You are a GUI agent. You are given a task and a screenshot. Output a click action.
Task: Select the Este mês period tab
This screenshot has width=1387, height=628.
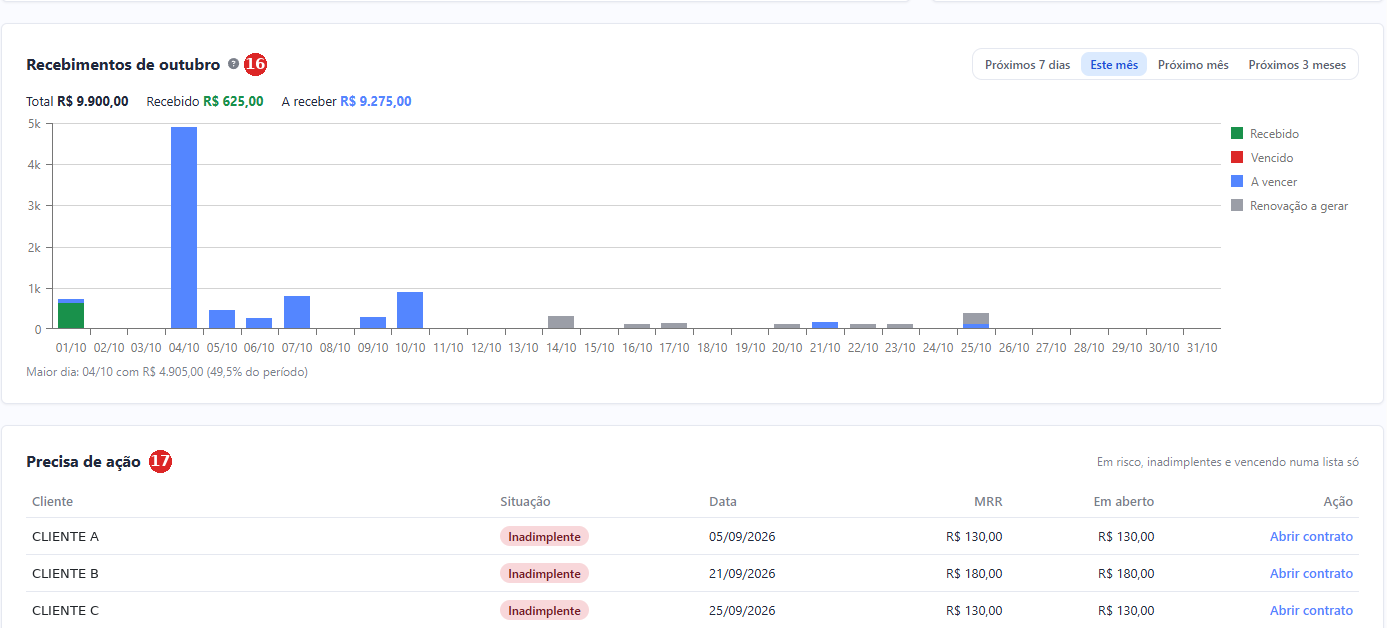tap(1114, 65)
